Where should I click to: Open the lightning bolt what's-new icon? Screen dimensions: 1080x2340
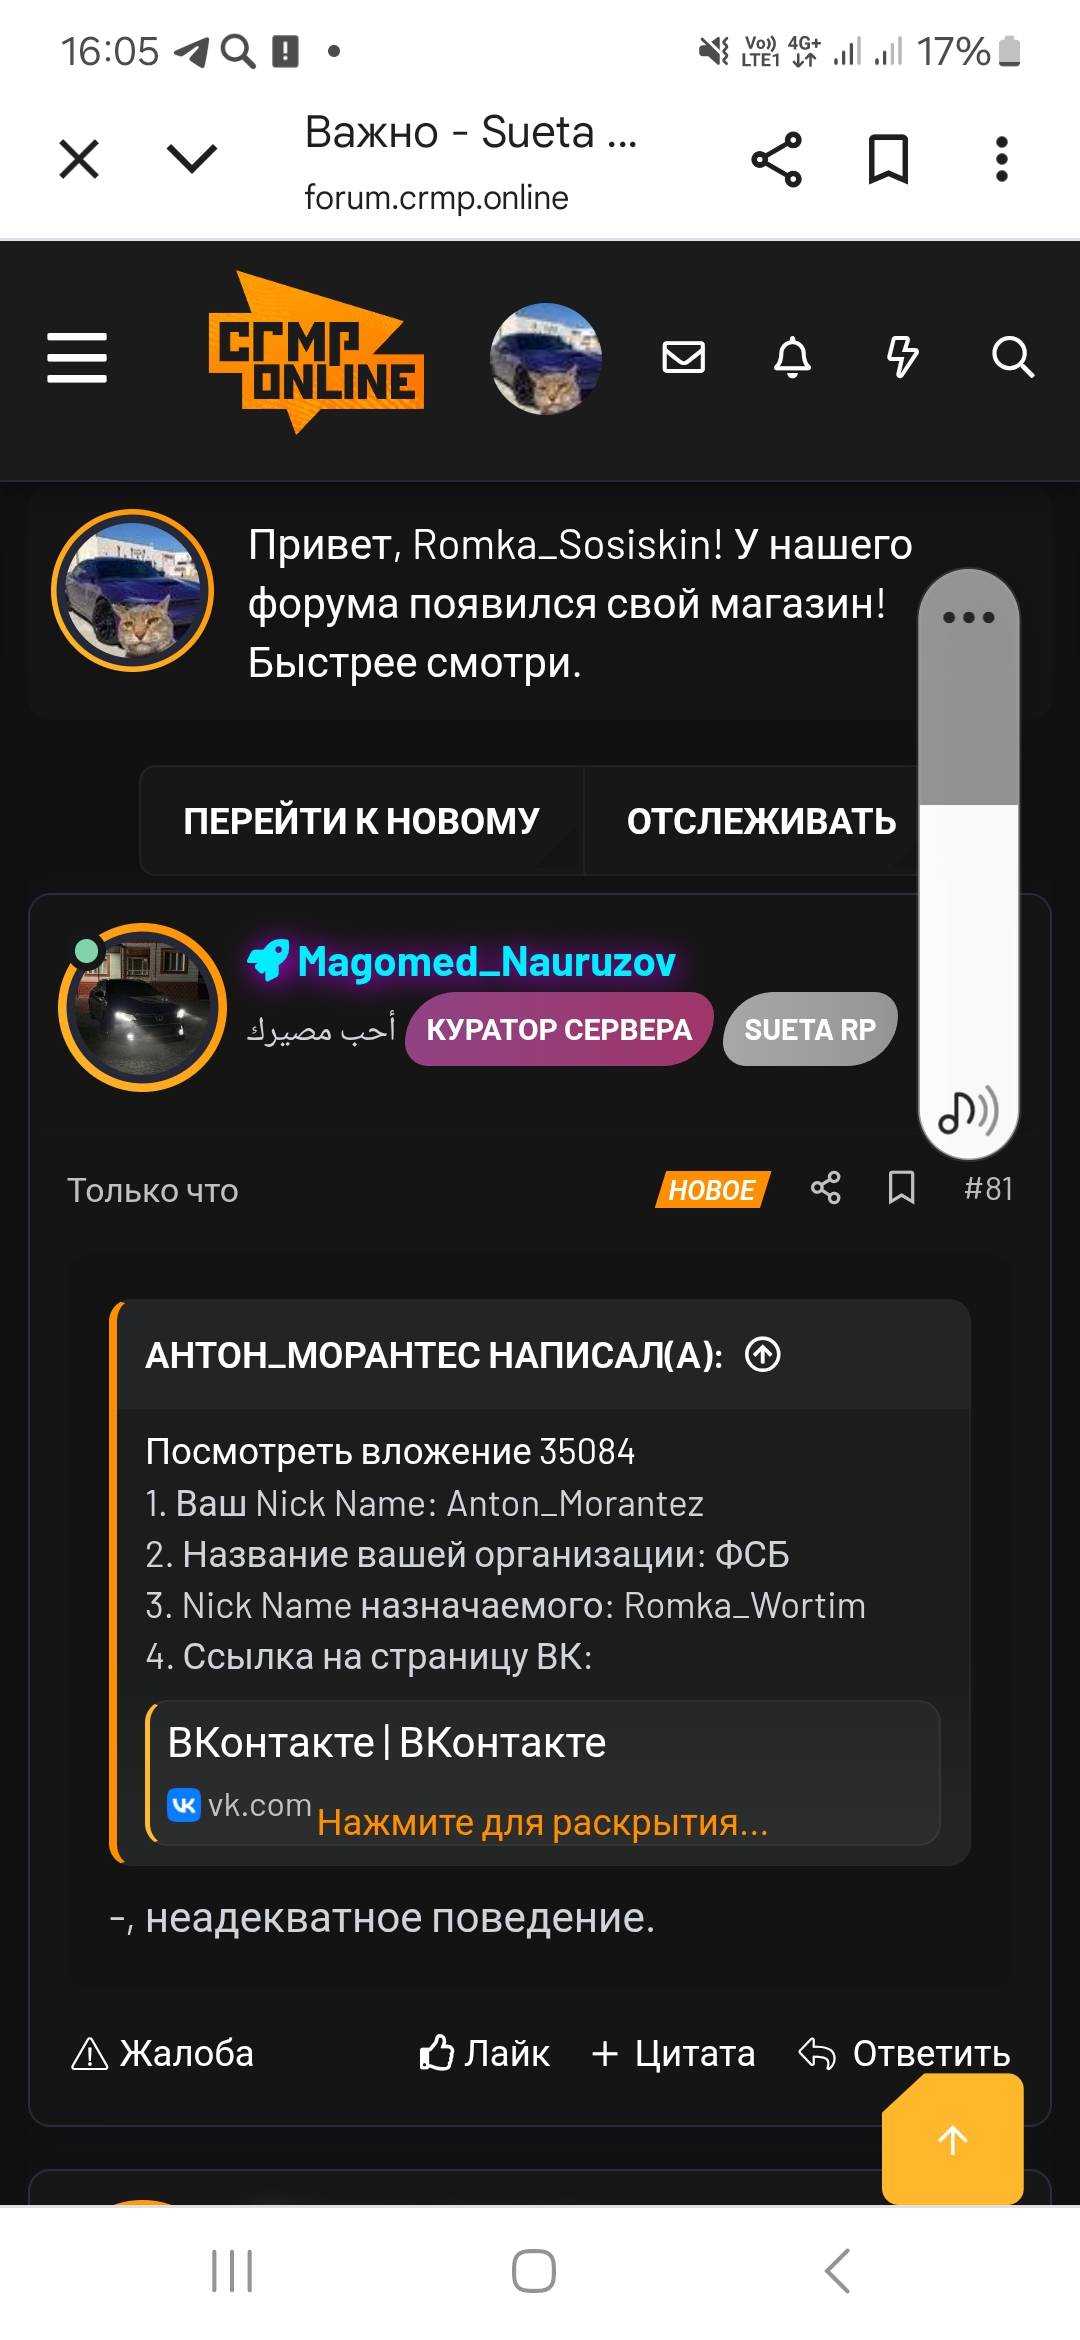pos(903,357)
